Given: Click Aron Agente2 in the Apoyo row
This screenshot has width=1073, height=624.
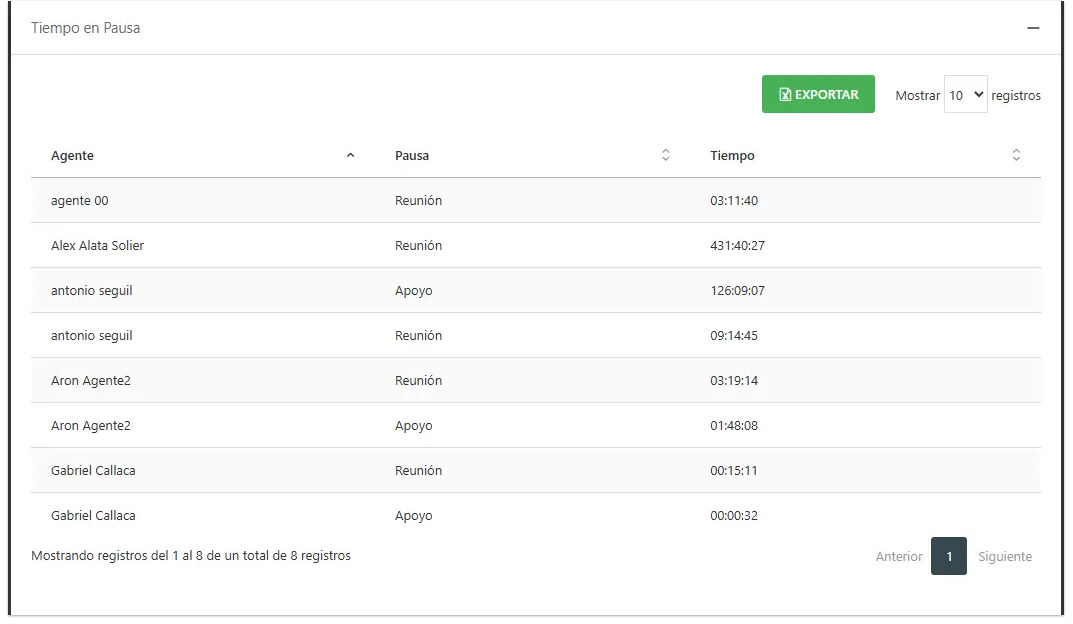Looking at the screenshot, I should [x=90, y=426].
